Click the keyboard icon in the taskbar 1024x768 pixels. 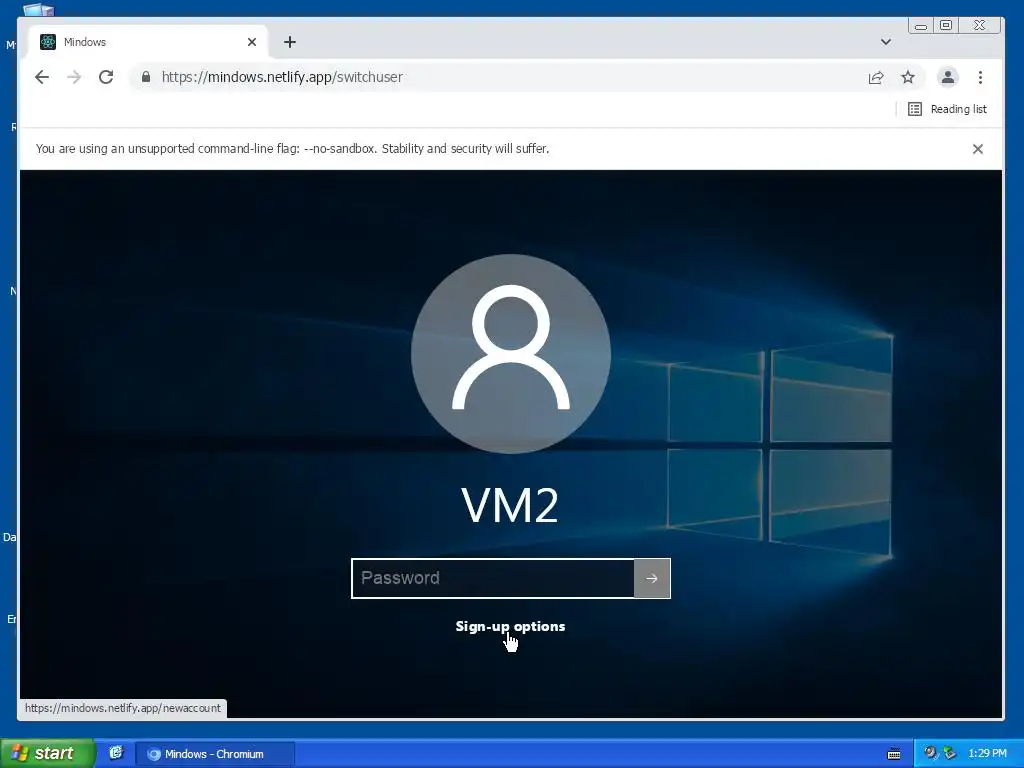894,754
